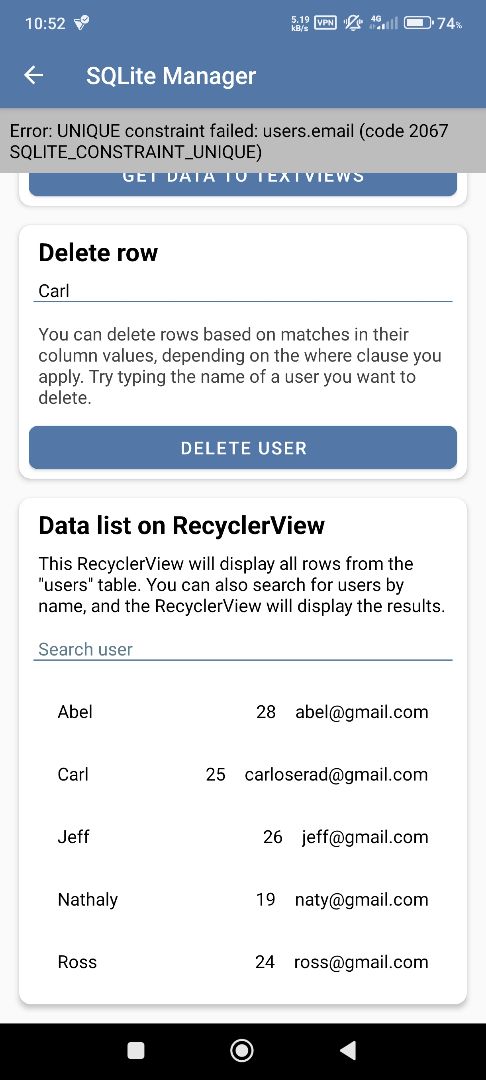Click the Get Data To TextViews button
This screenshot has width=486, height=1080.
point(243,180)
